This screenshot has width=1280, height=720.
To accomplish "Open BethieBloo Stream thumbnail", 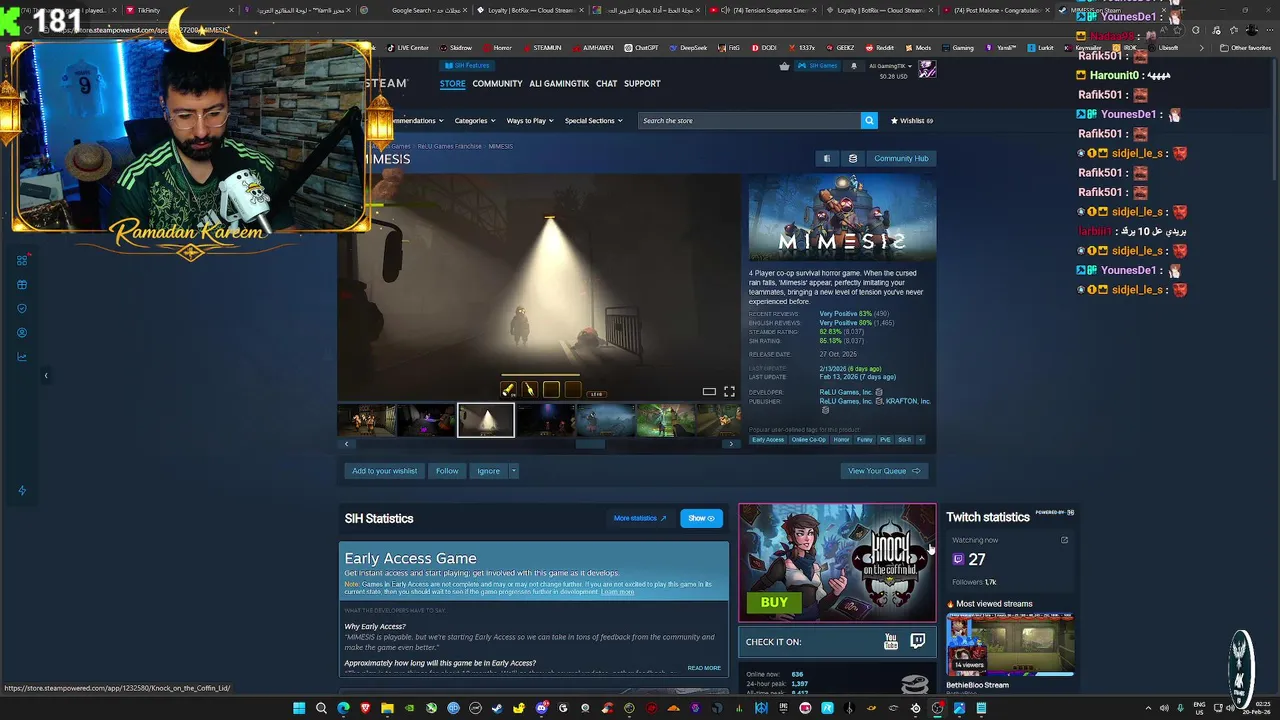I will [1010, 647].
